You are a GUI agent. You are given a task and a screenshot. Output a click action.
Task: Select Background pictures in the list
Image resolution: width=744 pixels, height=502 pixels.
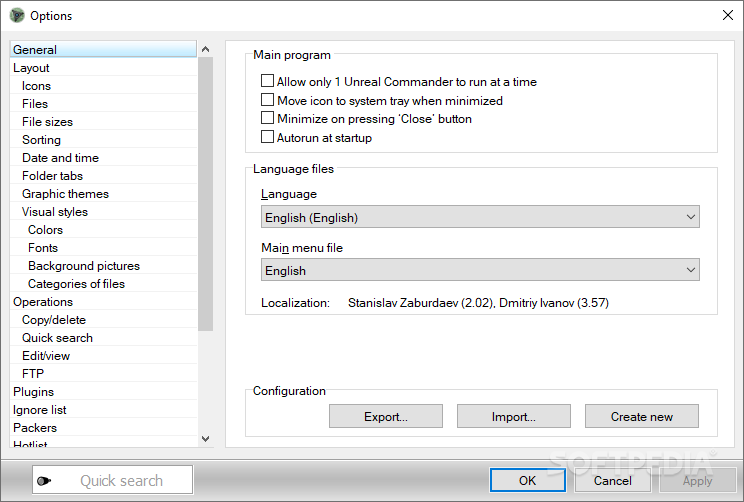click(x=103, y=266)
